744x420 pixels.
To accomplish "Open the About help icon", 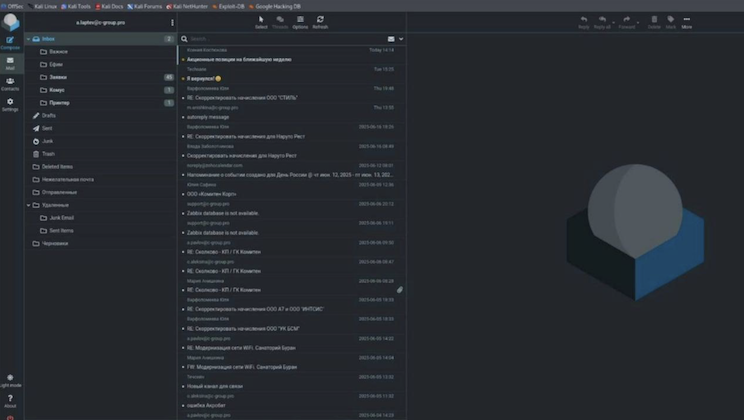I will 10,401.
